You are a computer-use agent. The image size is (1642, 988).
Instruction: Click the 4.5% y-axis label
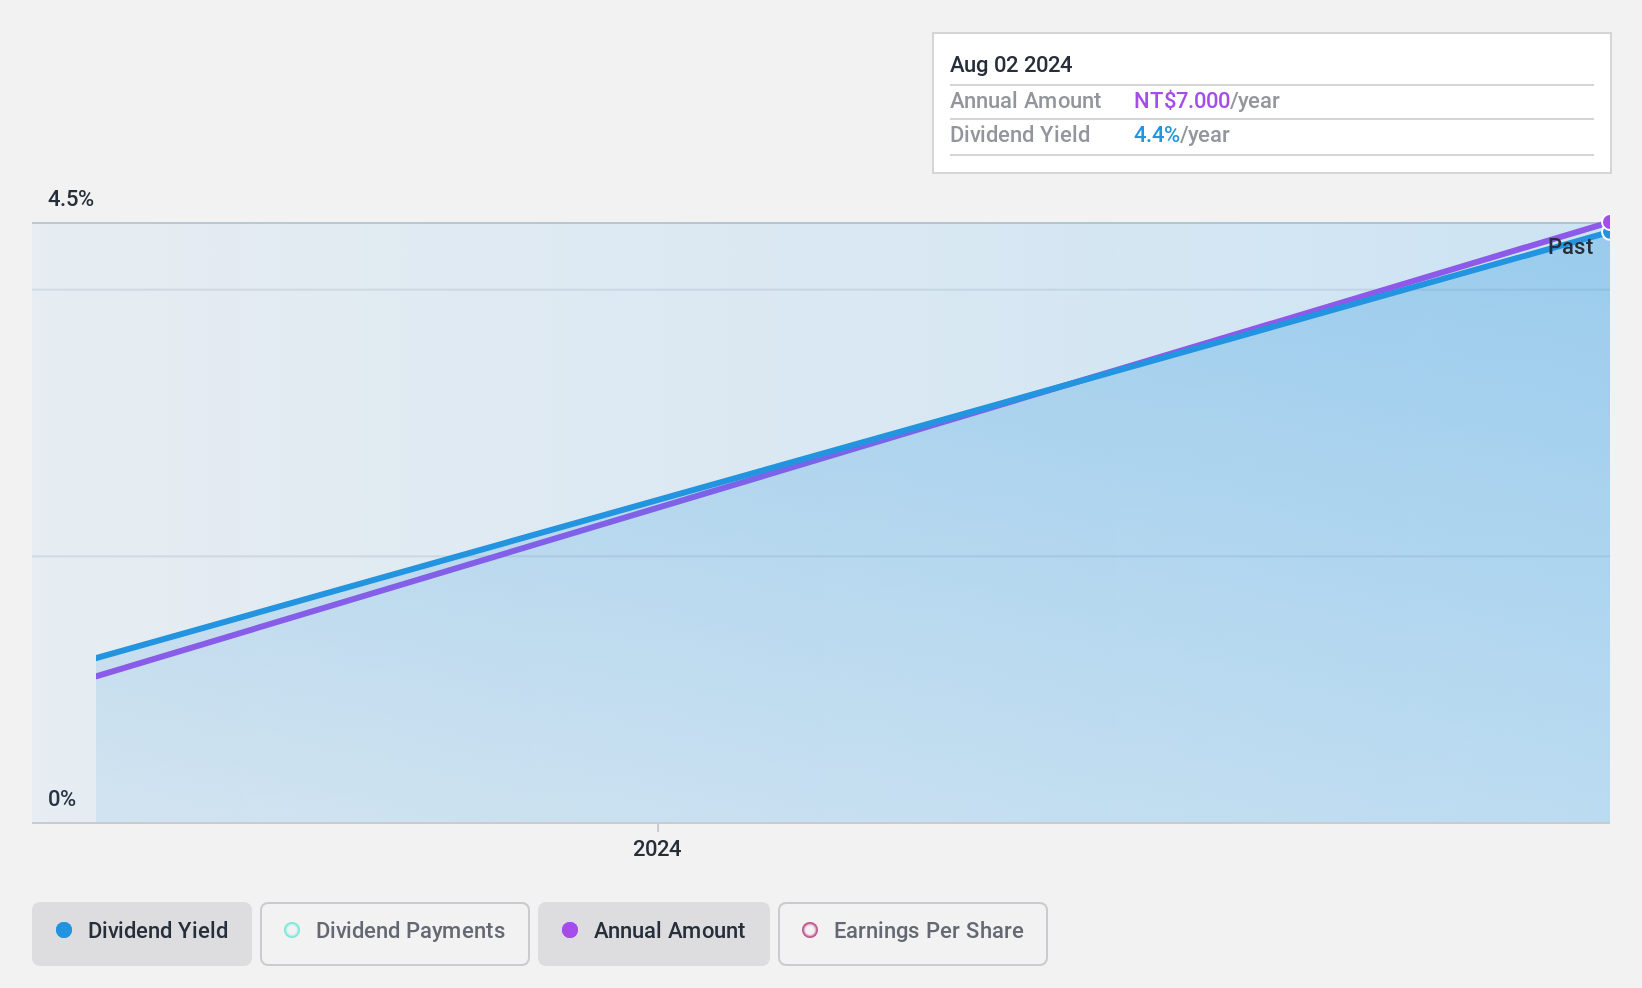pos(71,198)
